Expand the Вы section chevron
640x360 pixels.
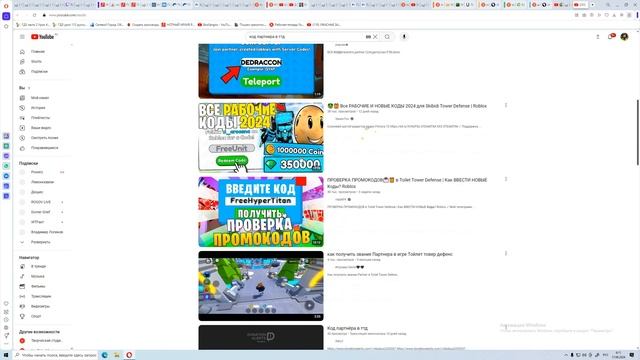(x=29, y=88)
